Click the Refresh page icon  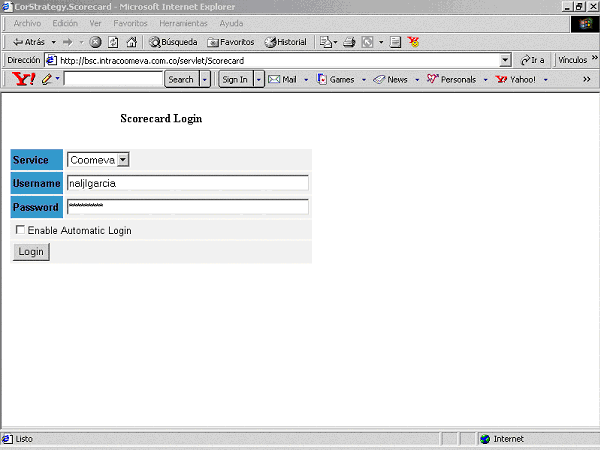[x=113, y=42]
